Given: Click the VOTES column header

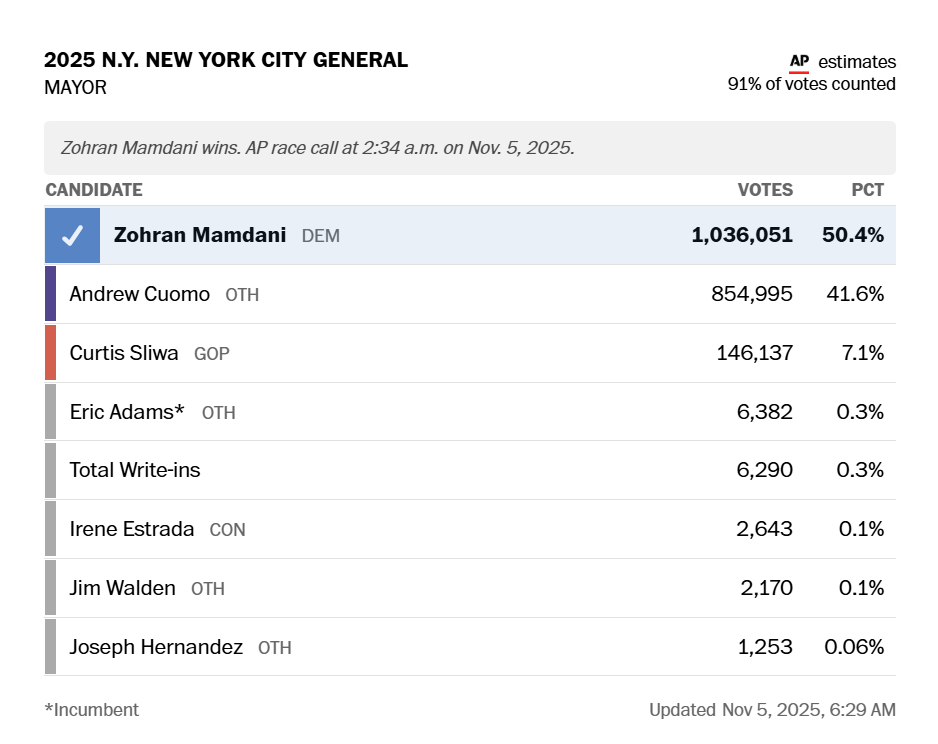Looking at the screenshot, I should [x=765, y=190].
